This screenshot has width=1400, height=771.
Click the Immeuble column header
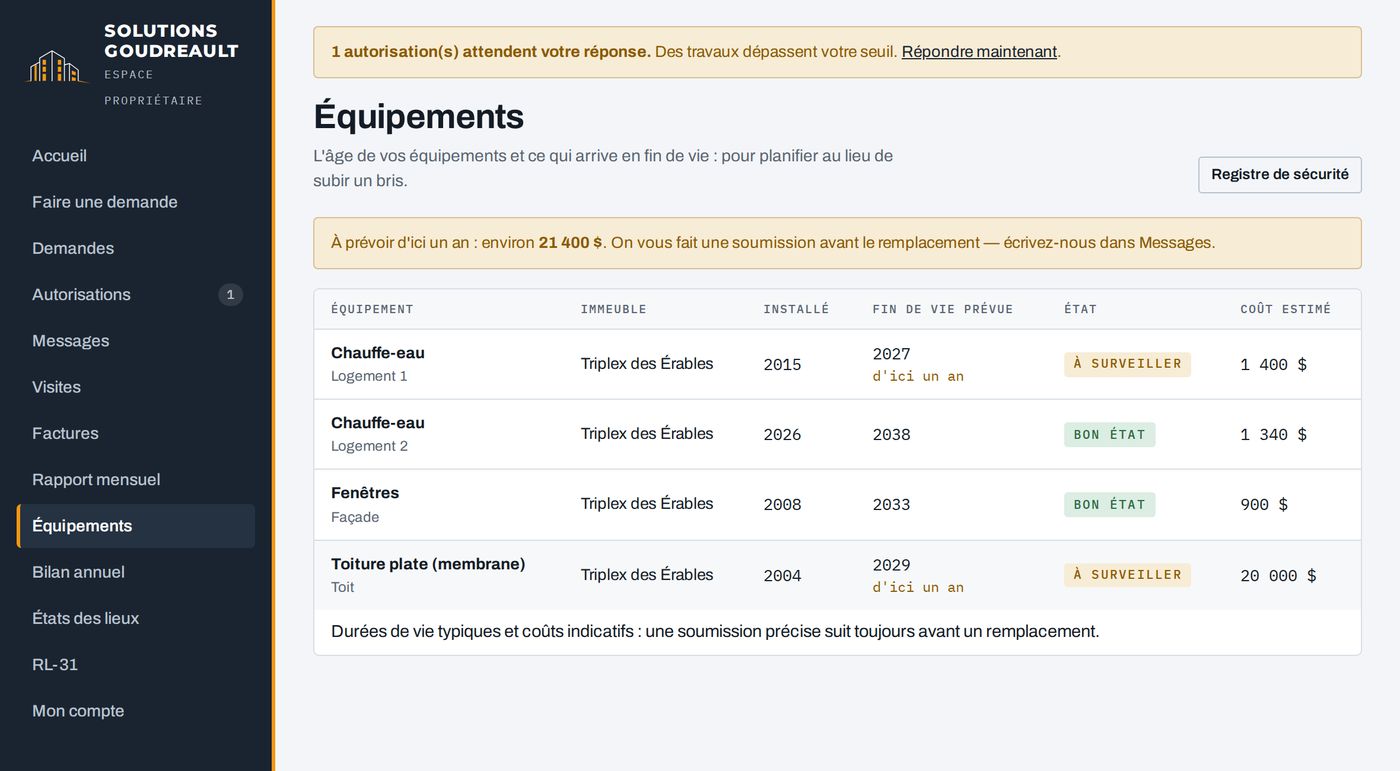pos(613,309)
